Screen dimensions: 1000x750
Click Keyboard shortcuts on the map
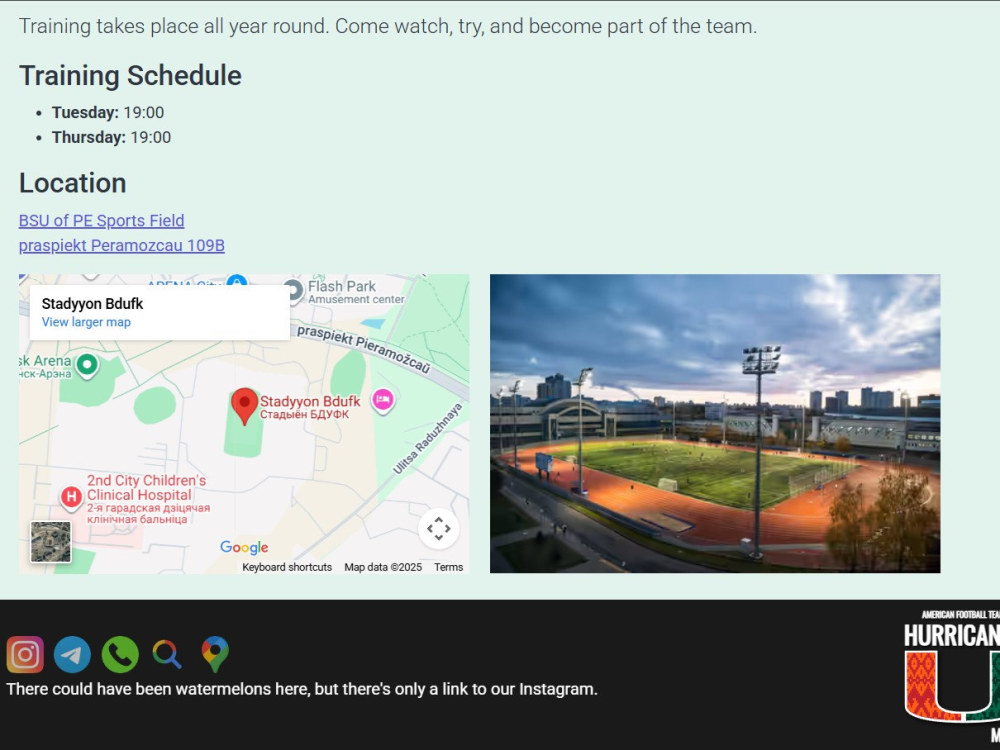click(x=287, y=567)
